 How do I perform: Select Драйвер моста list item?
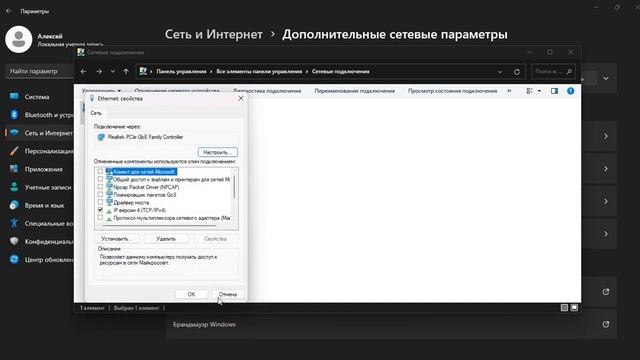[131, 202]
